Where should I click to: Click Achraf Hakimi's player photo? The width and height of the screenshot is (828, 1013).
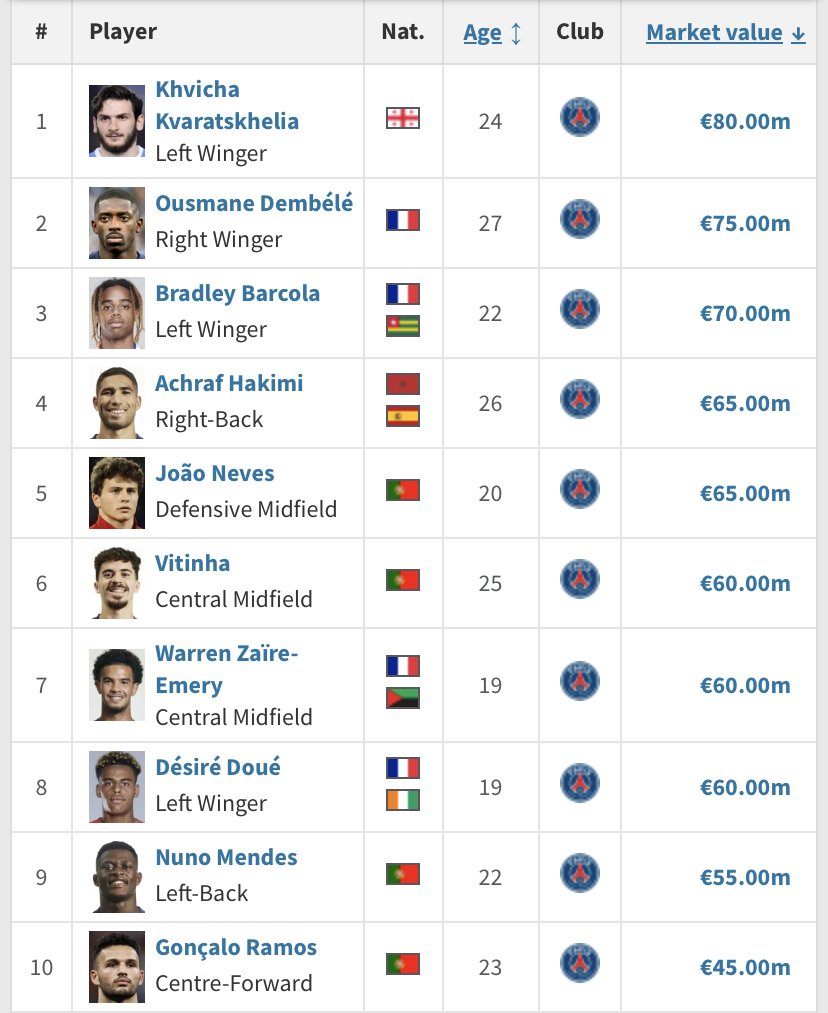tap(117, 403)
